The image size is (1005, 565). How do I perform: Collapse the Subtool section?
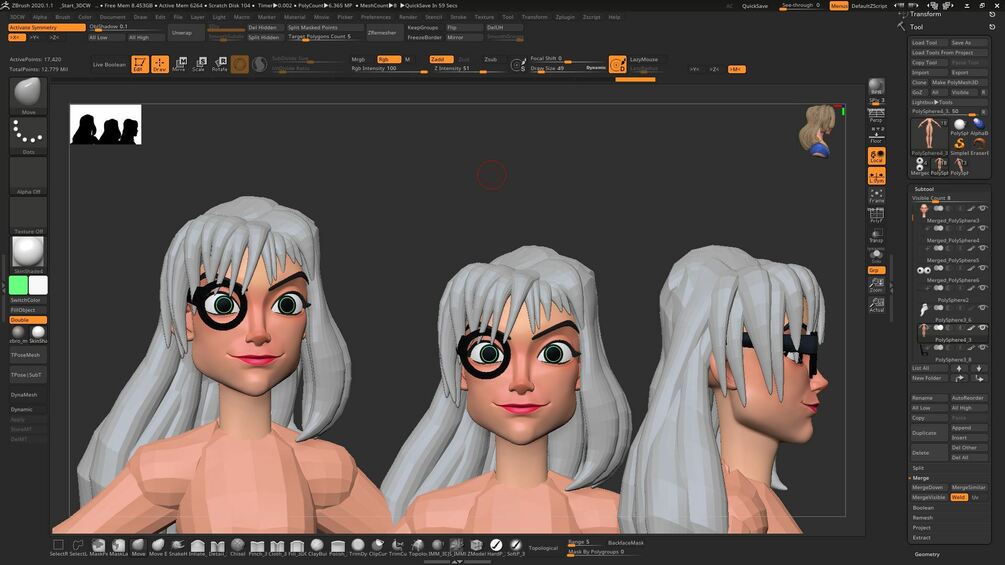(924, 189)
